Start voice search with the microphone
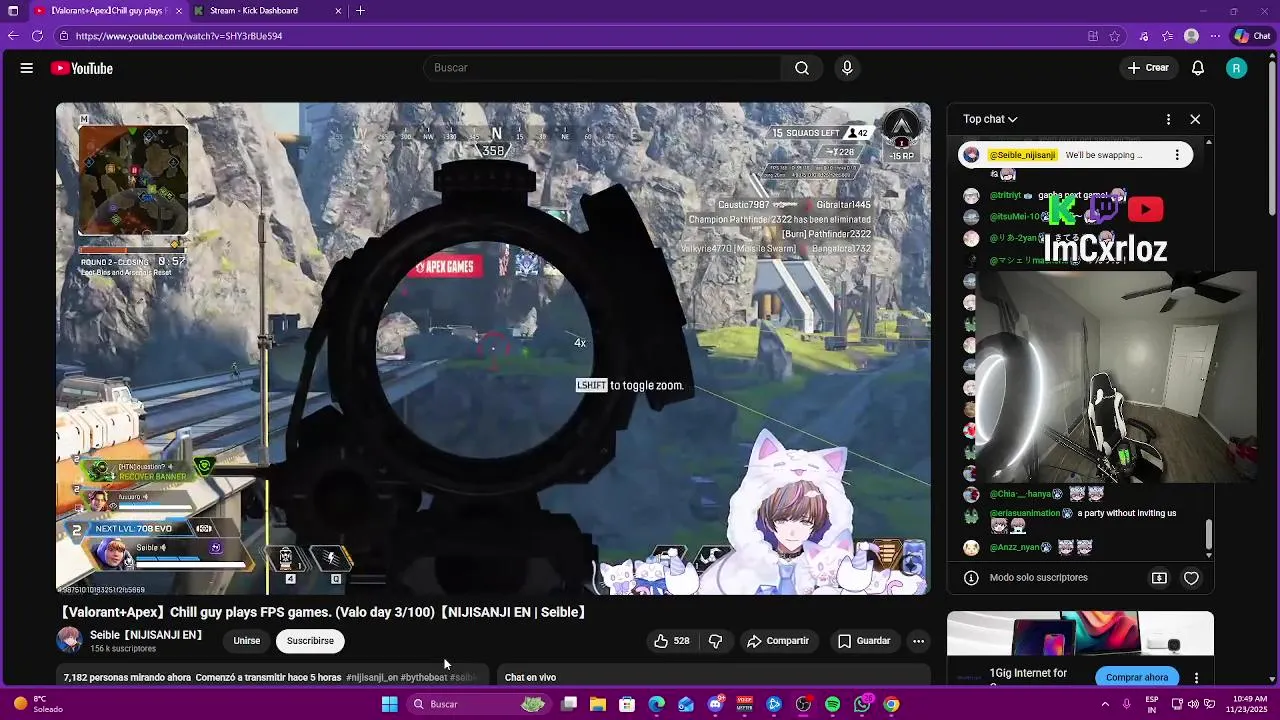The height and width of the screenshot is (720, 1280). [847, 68]
